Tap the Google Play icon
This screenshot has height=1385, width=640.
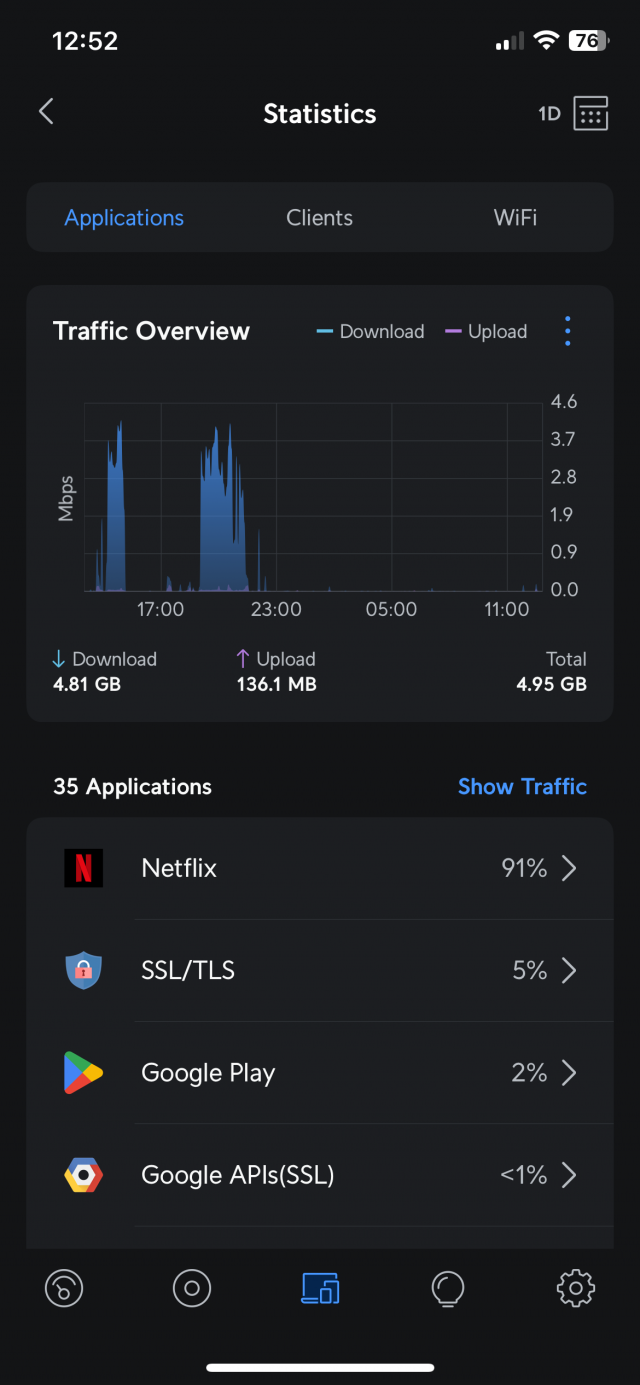click(83, 1073)
